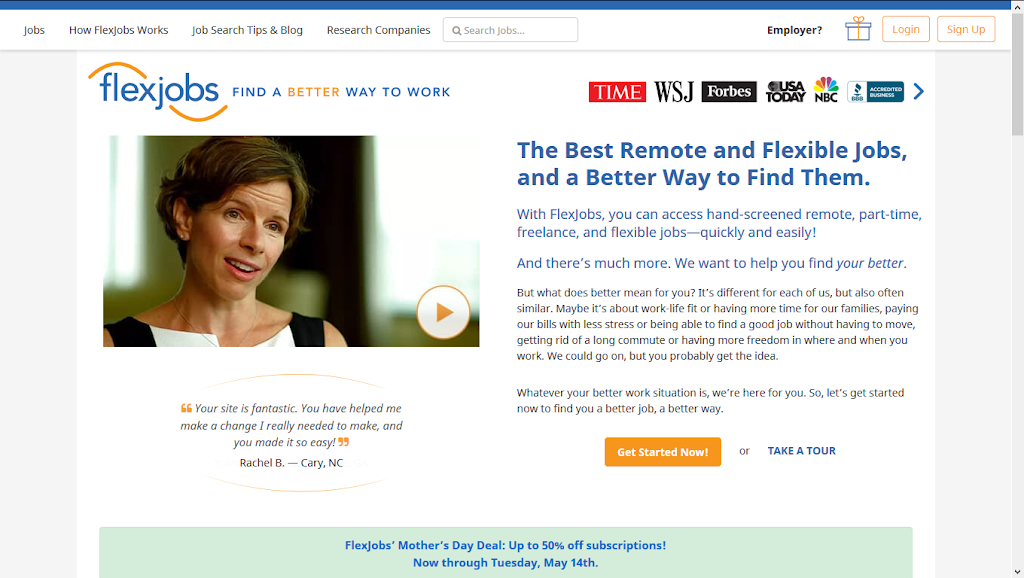Screen dimensions: 1024x578
Task: Click the BBB Accredited Business badge
Action: (x=876, y=92)
